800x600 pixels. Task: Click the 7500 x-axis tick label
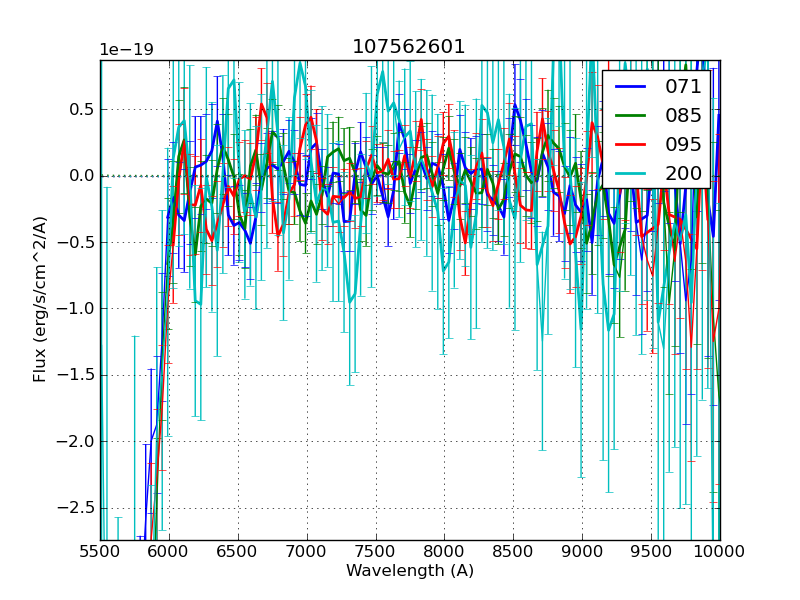point(376,551)
